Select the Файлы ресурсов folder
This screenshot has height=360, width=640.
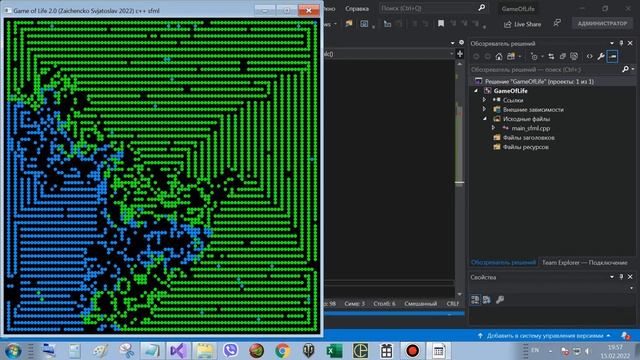(526, 147)
